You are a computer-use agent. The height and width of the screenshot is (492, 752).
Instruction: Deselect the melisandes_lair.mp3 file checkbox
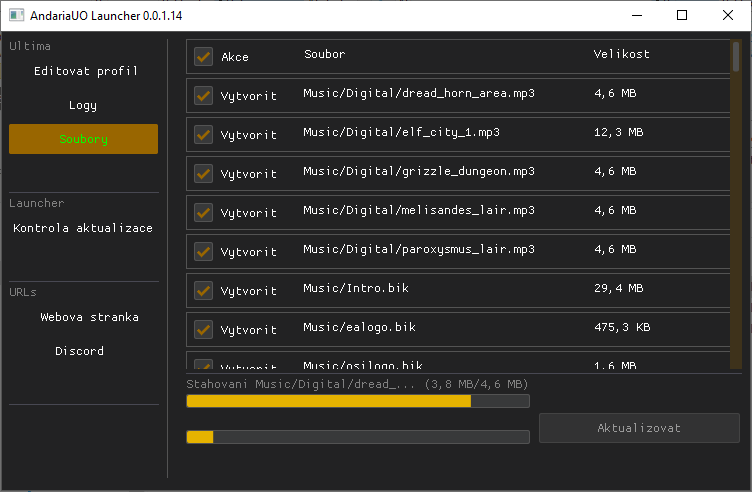pyautogui.click(x=203, y=212)
